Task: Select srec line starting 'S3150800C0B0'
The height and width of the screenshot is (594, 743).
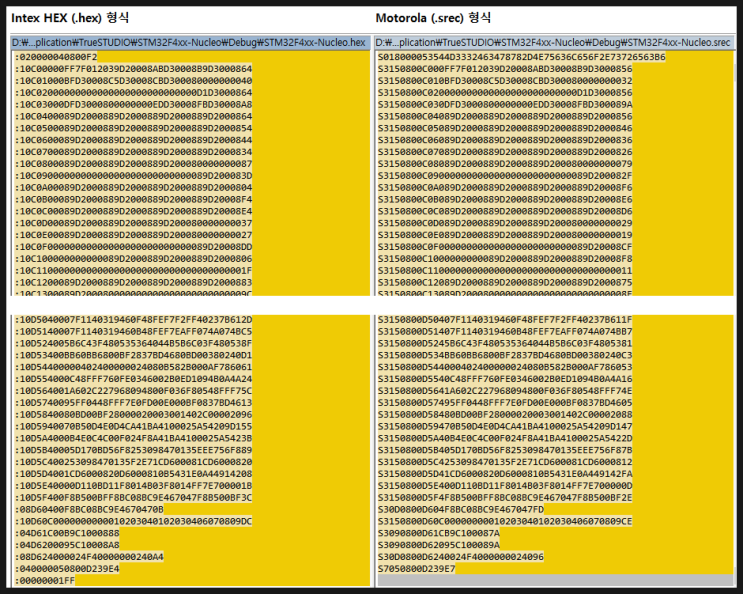Action: coord(505,199)
